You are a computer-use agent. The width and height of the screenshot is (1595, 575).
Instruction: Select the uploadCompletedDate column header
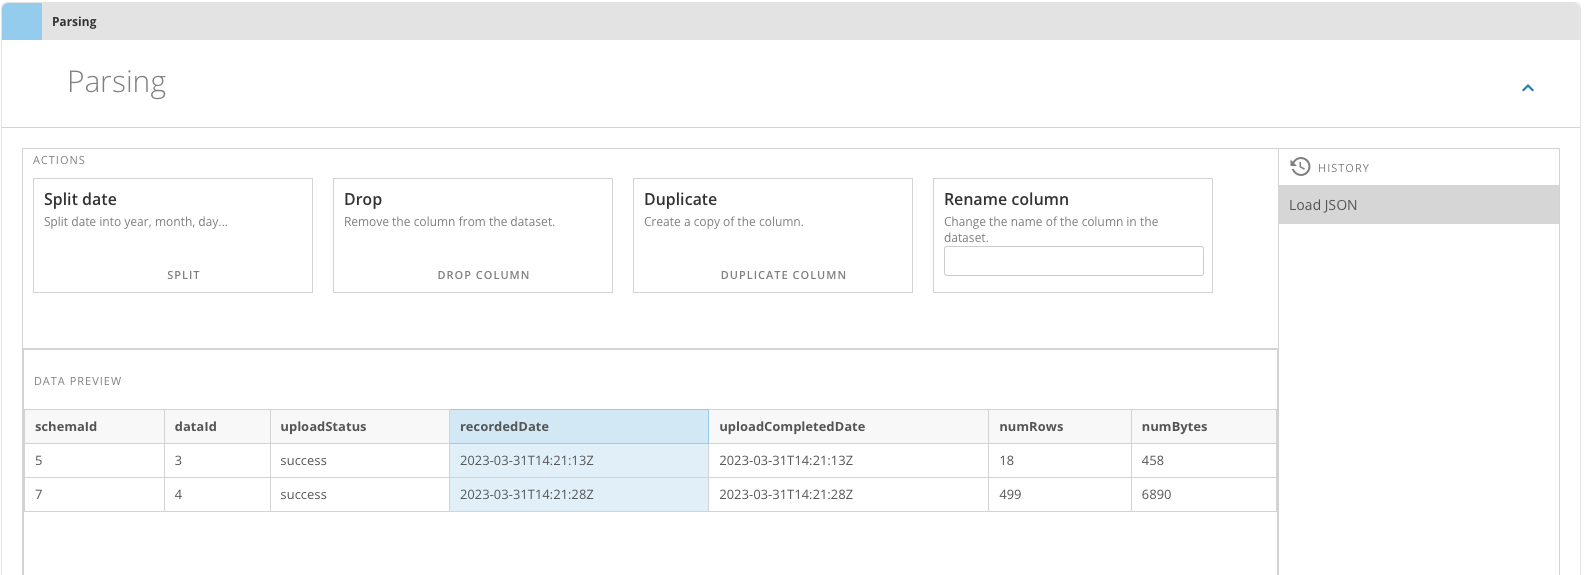click(848, 427)
